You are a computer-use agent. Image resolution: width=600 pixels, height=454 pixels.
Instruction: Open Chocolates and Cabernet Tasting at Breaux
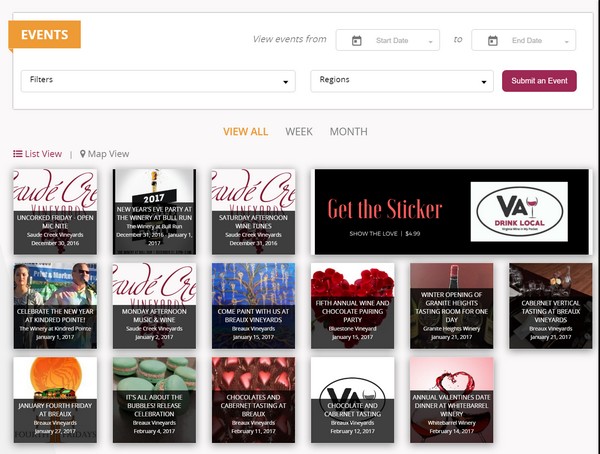click(x=253, y=400)
